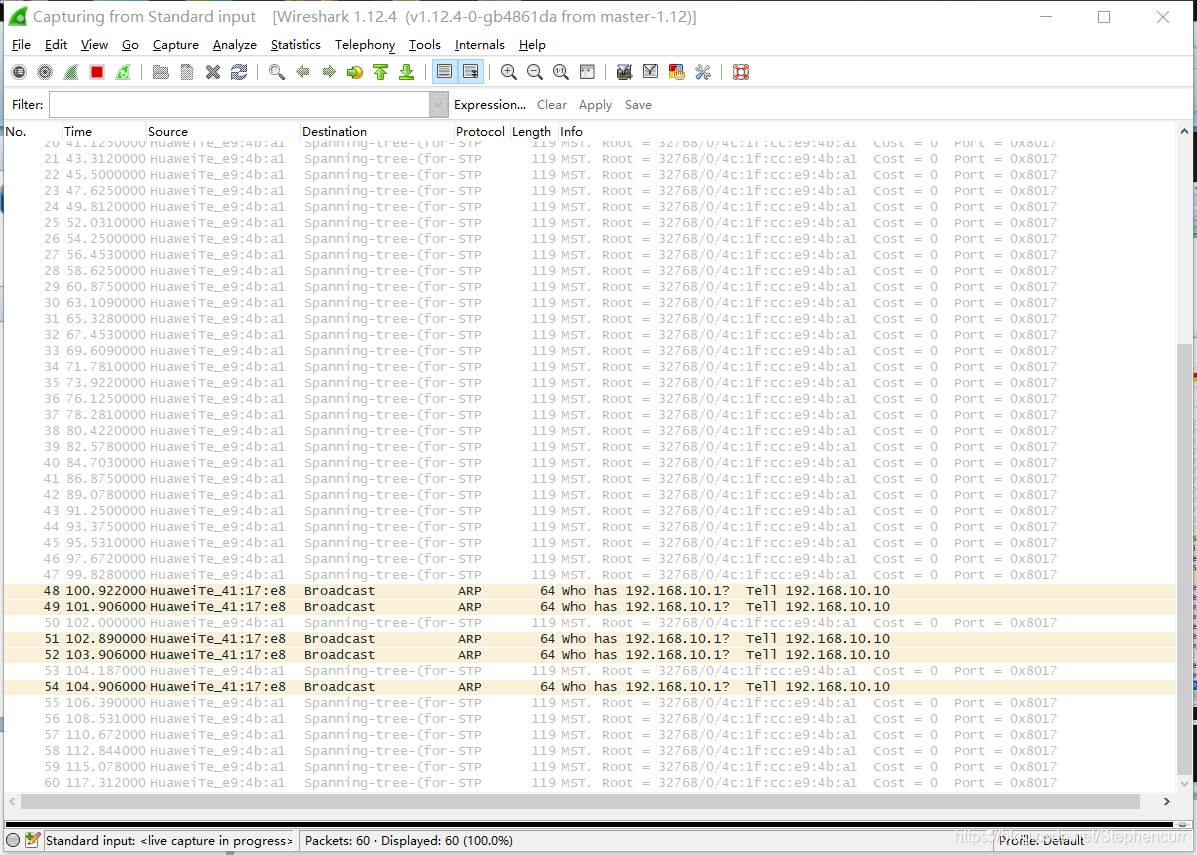Open the Go menu
Viewport: 1197px width, 855px height.
(x=131, y=45)
